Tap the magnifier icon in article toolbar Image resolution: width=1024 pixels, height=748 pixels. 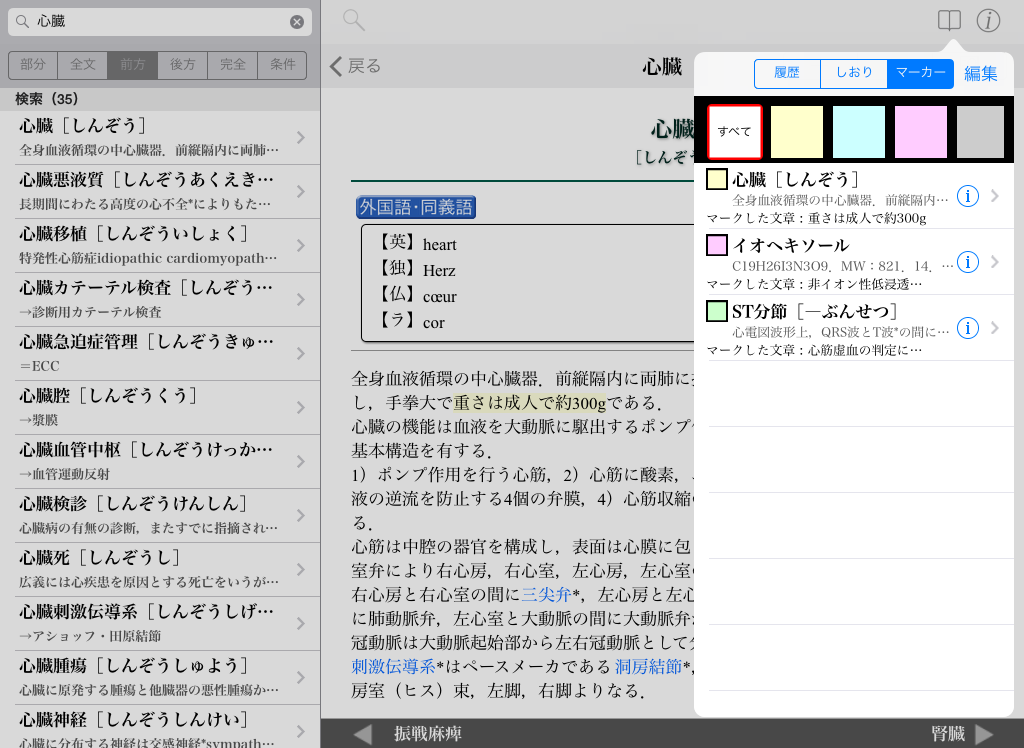pyautogui.click(x=354, y=20)
